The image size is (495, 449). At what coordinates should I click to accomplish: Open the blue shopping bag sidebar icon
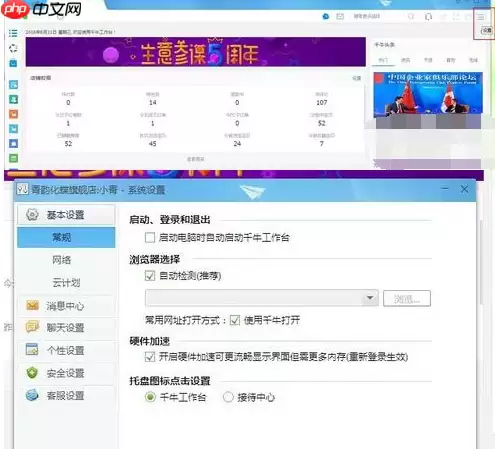tap(13, 63)
